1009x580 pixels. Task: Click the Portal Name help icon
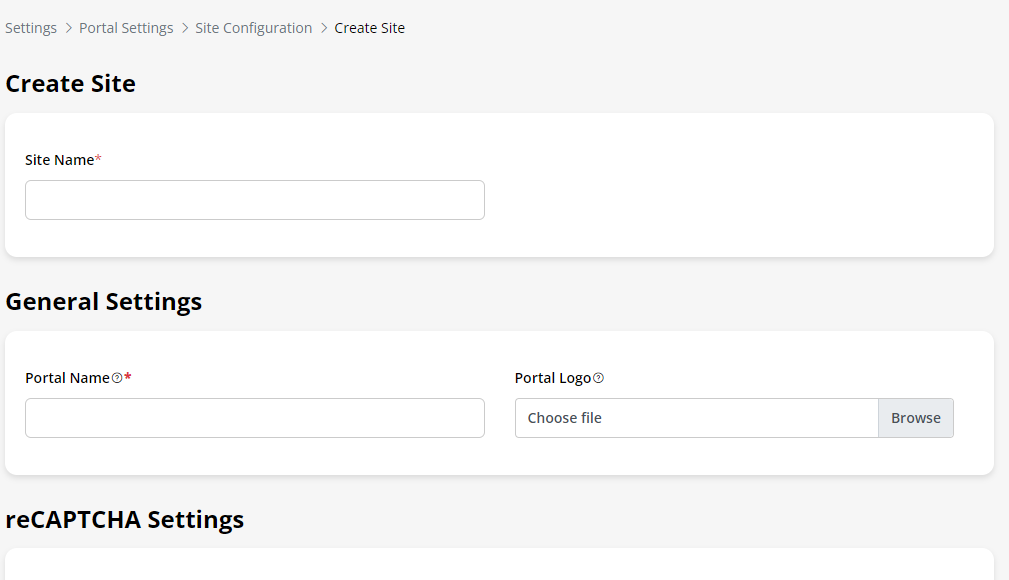(117, 378)
